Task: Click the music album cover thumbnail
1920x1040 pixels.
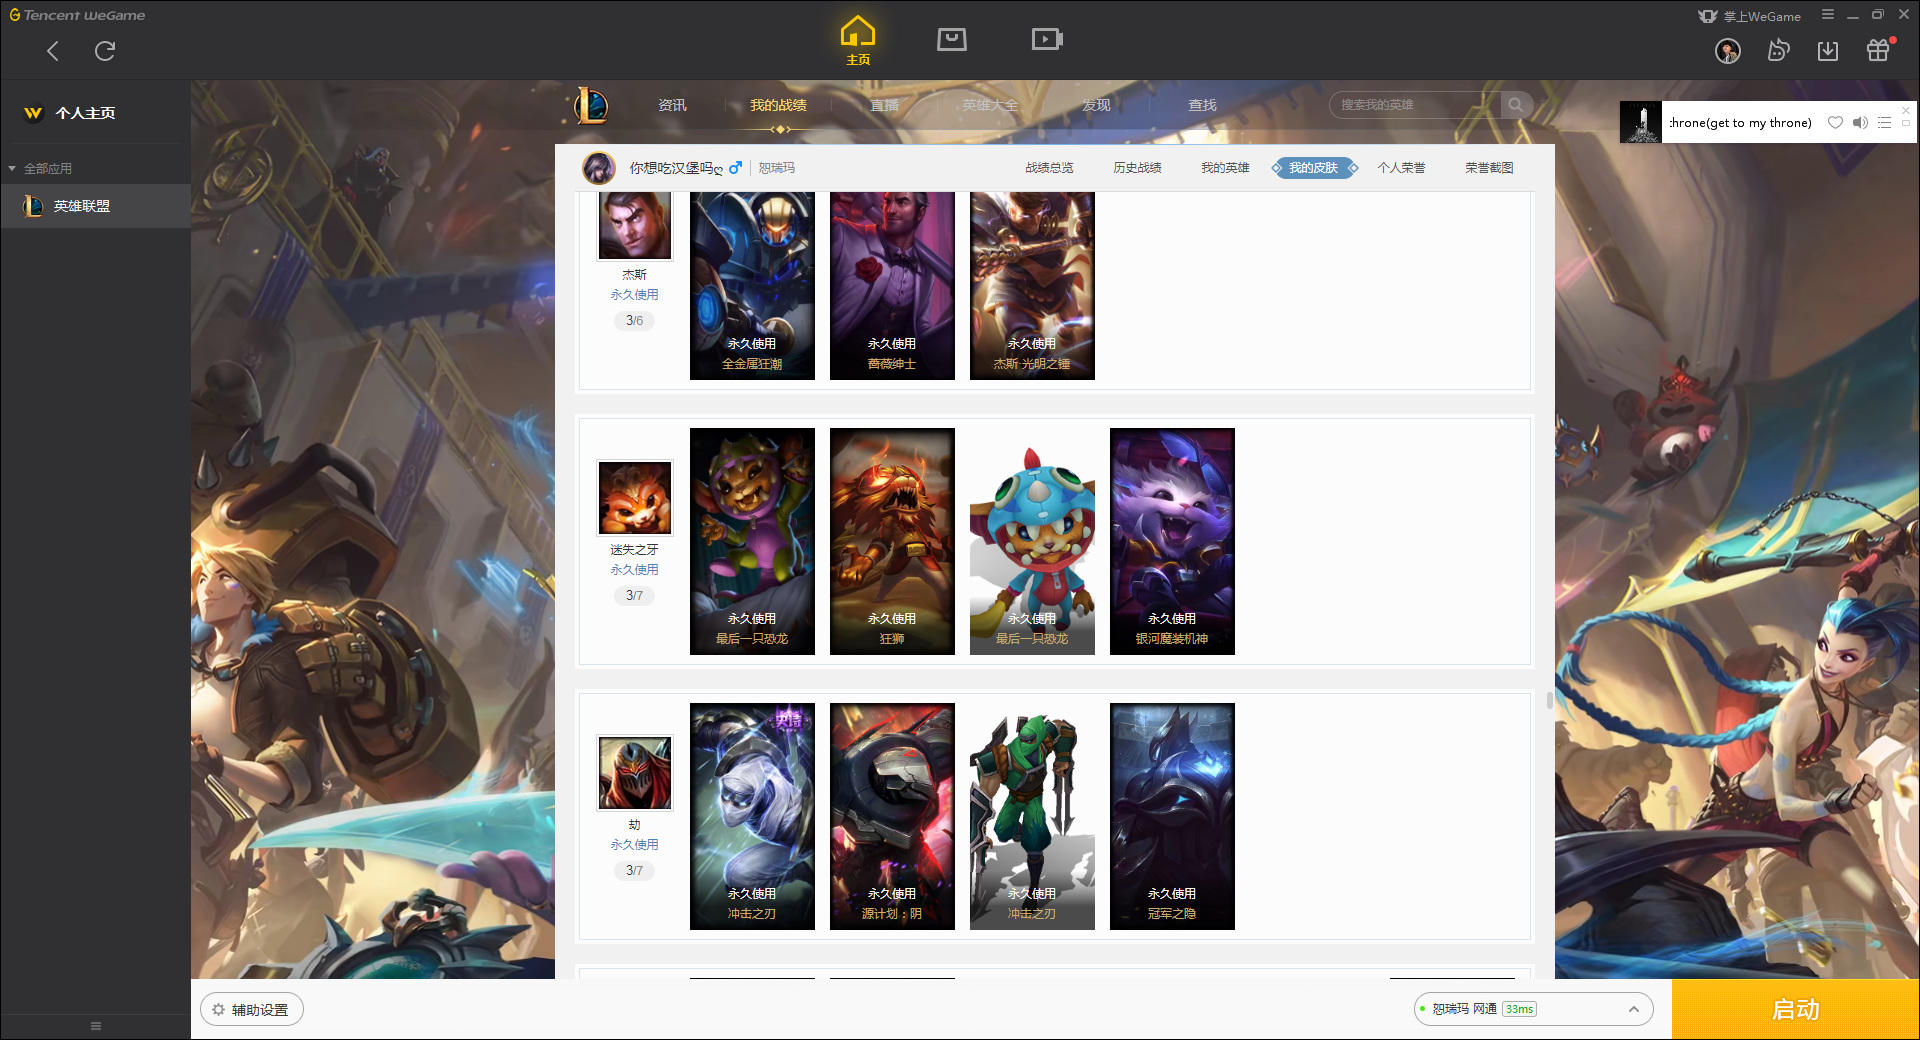Action: [x=1641, y=122]
